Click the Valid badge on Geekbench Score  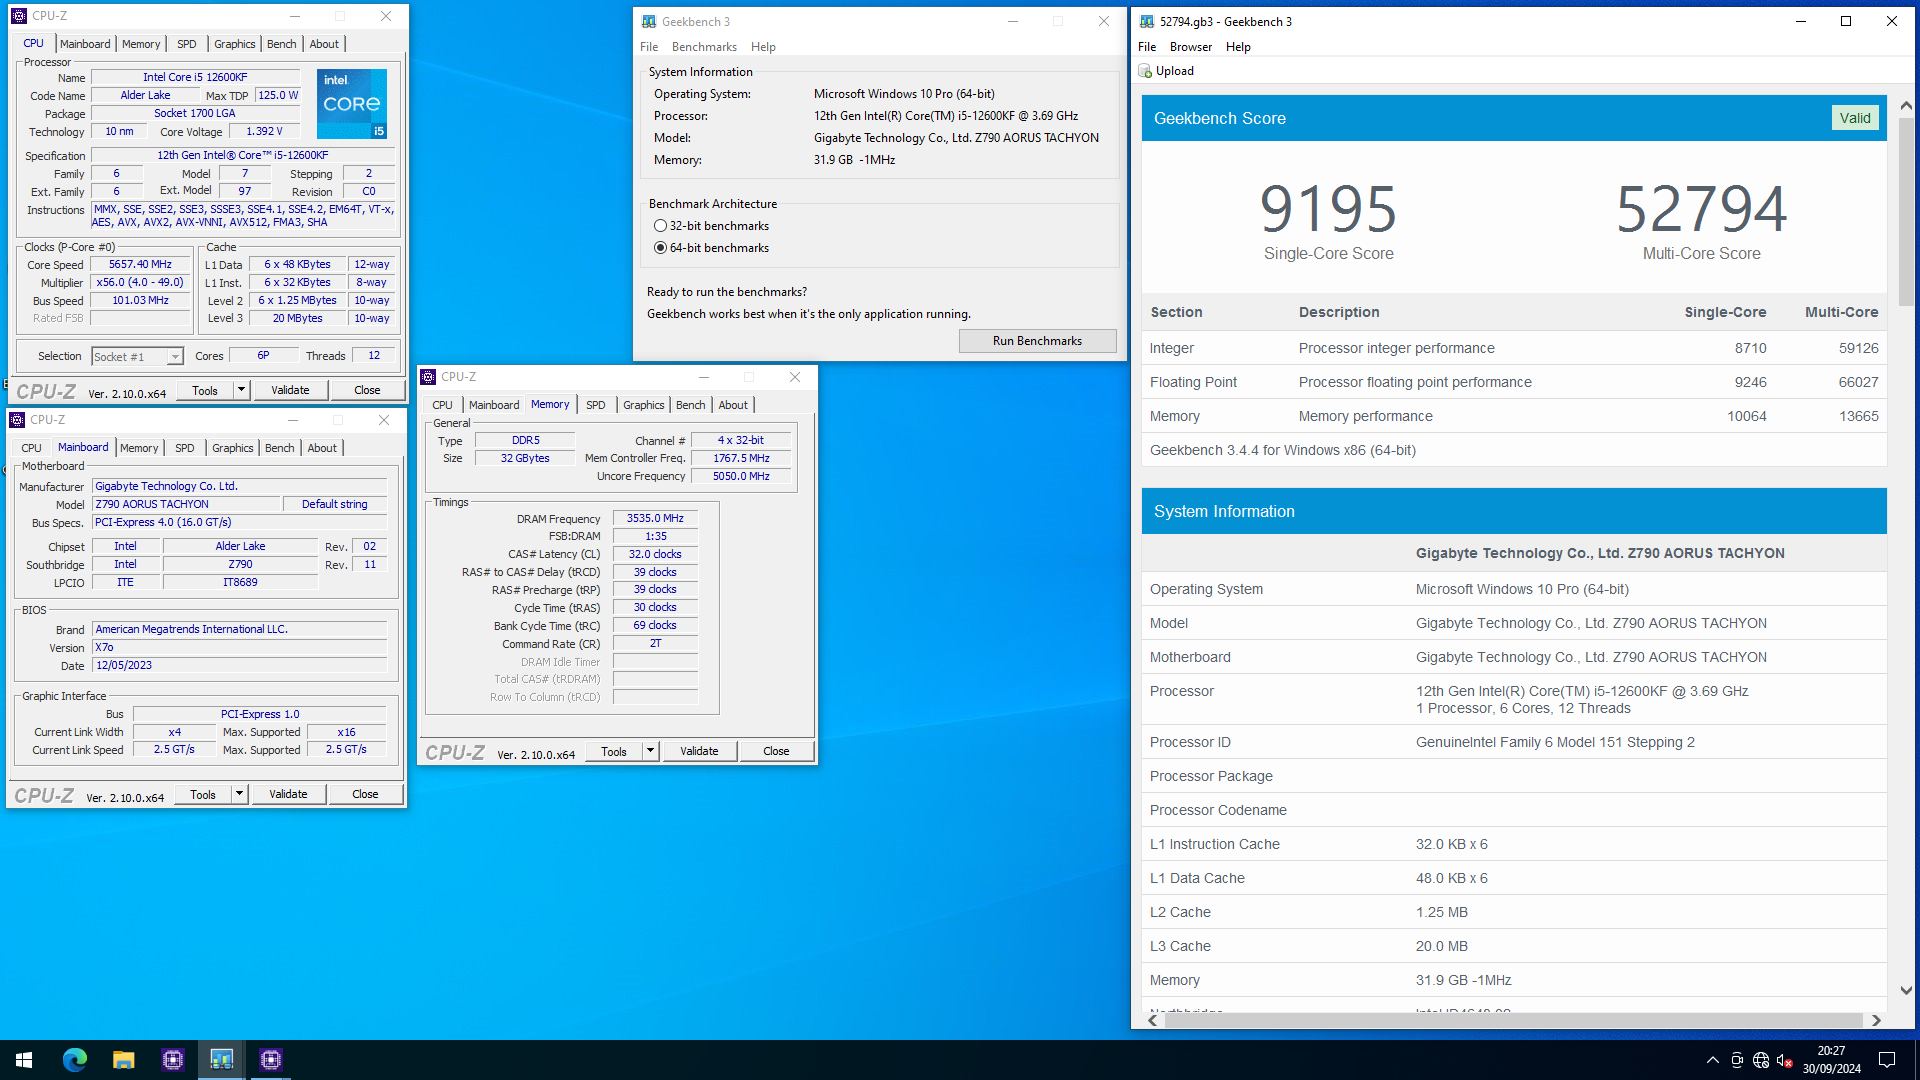coord(1854,118)
